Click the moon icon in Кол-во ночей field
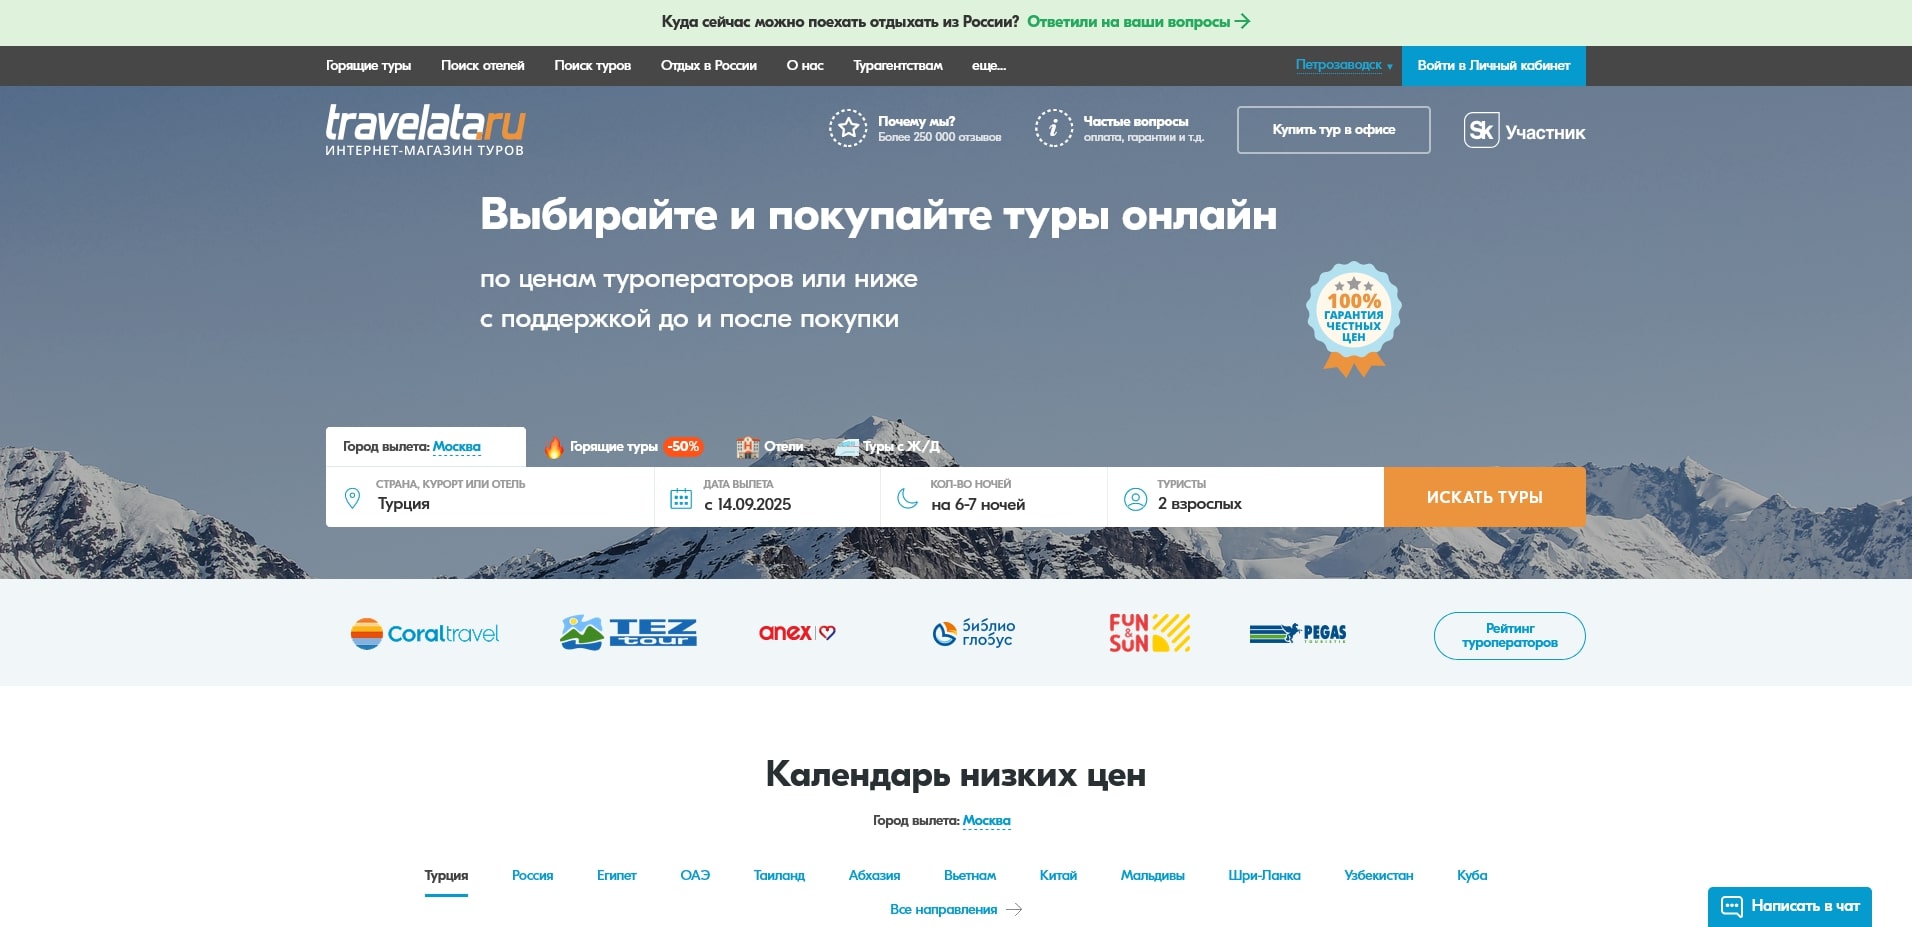This screenshot has height=927, width=1912. pyautogui.click(x=908, y=496)
